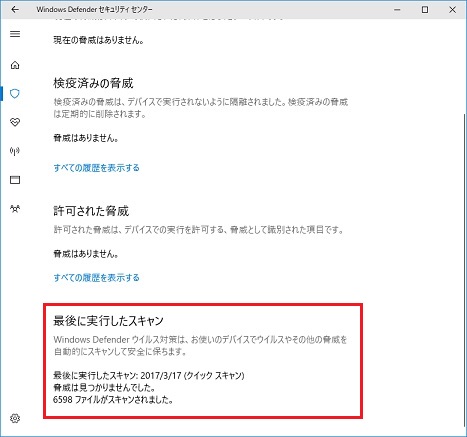Minimize the Windows Defender window
Screen dimensions: 467x437
coord(397,10)
